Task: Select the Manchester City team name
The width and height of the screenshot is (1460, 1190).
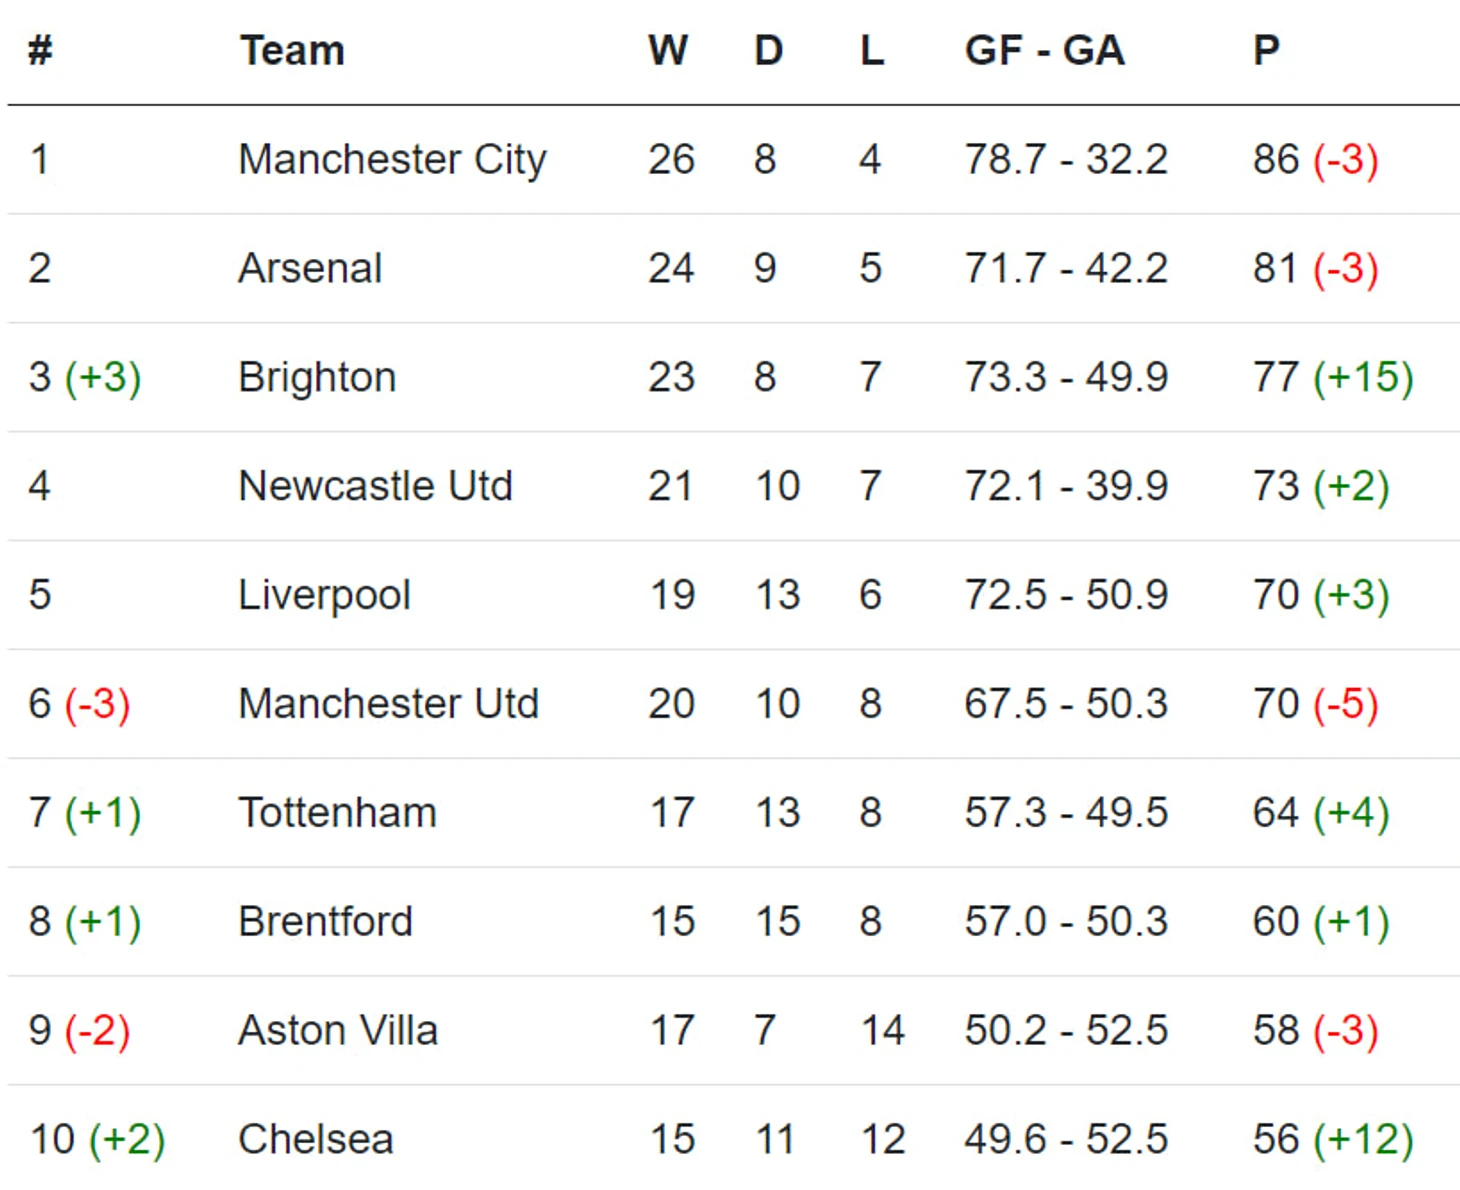Action: click(x=393, y=160)
